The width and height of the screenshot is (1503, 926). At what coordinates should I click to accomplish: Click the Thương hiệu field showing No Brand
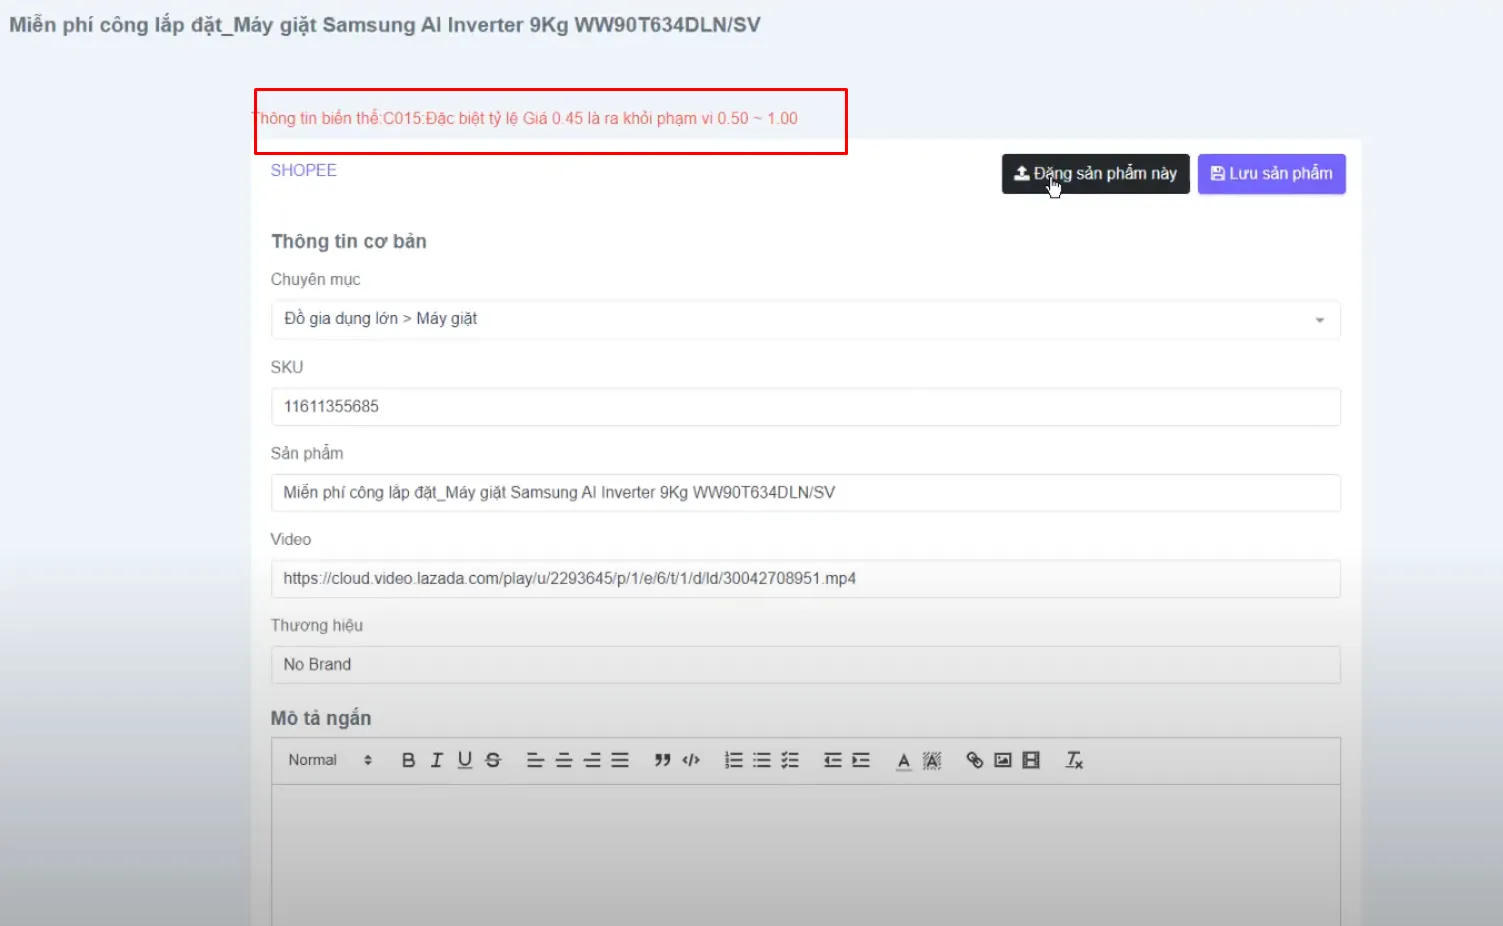(x=805, y=665)
